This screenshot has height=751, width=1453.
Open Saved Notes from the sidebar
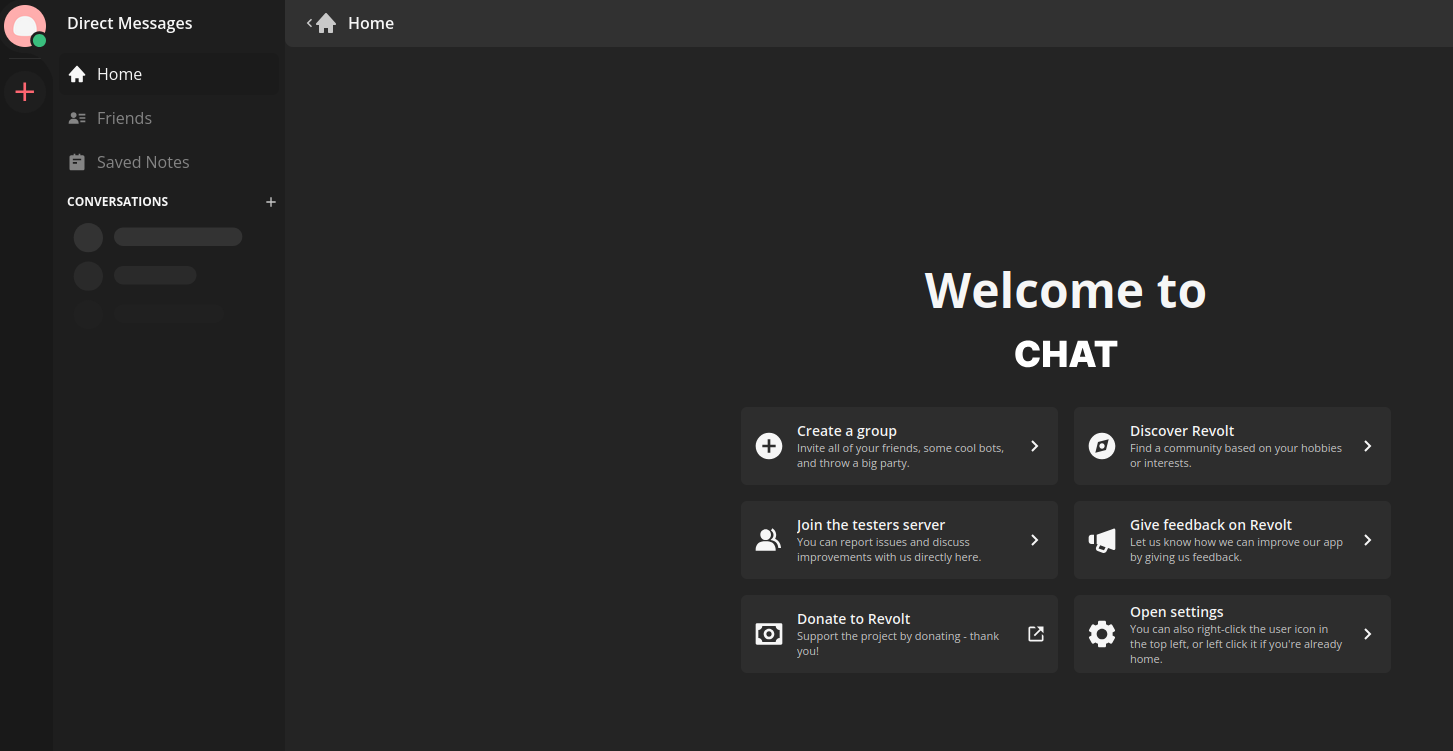coord(168,162)
